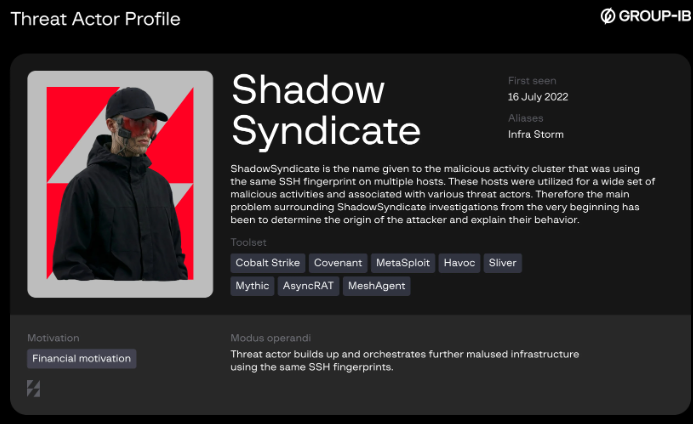Click the small striped emblem below Financial motivation

[x=34, y=388]
